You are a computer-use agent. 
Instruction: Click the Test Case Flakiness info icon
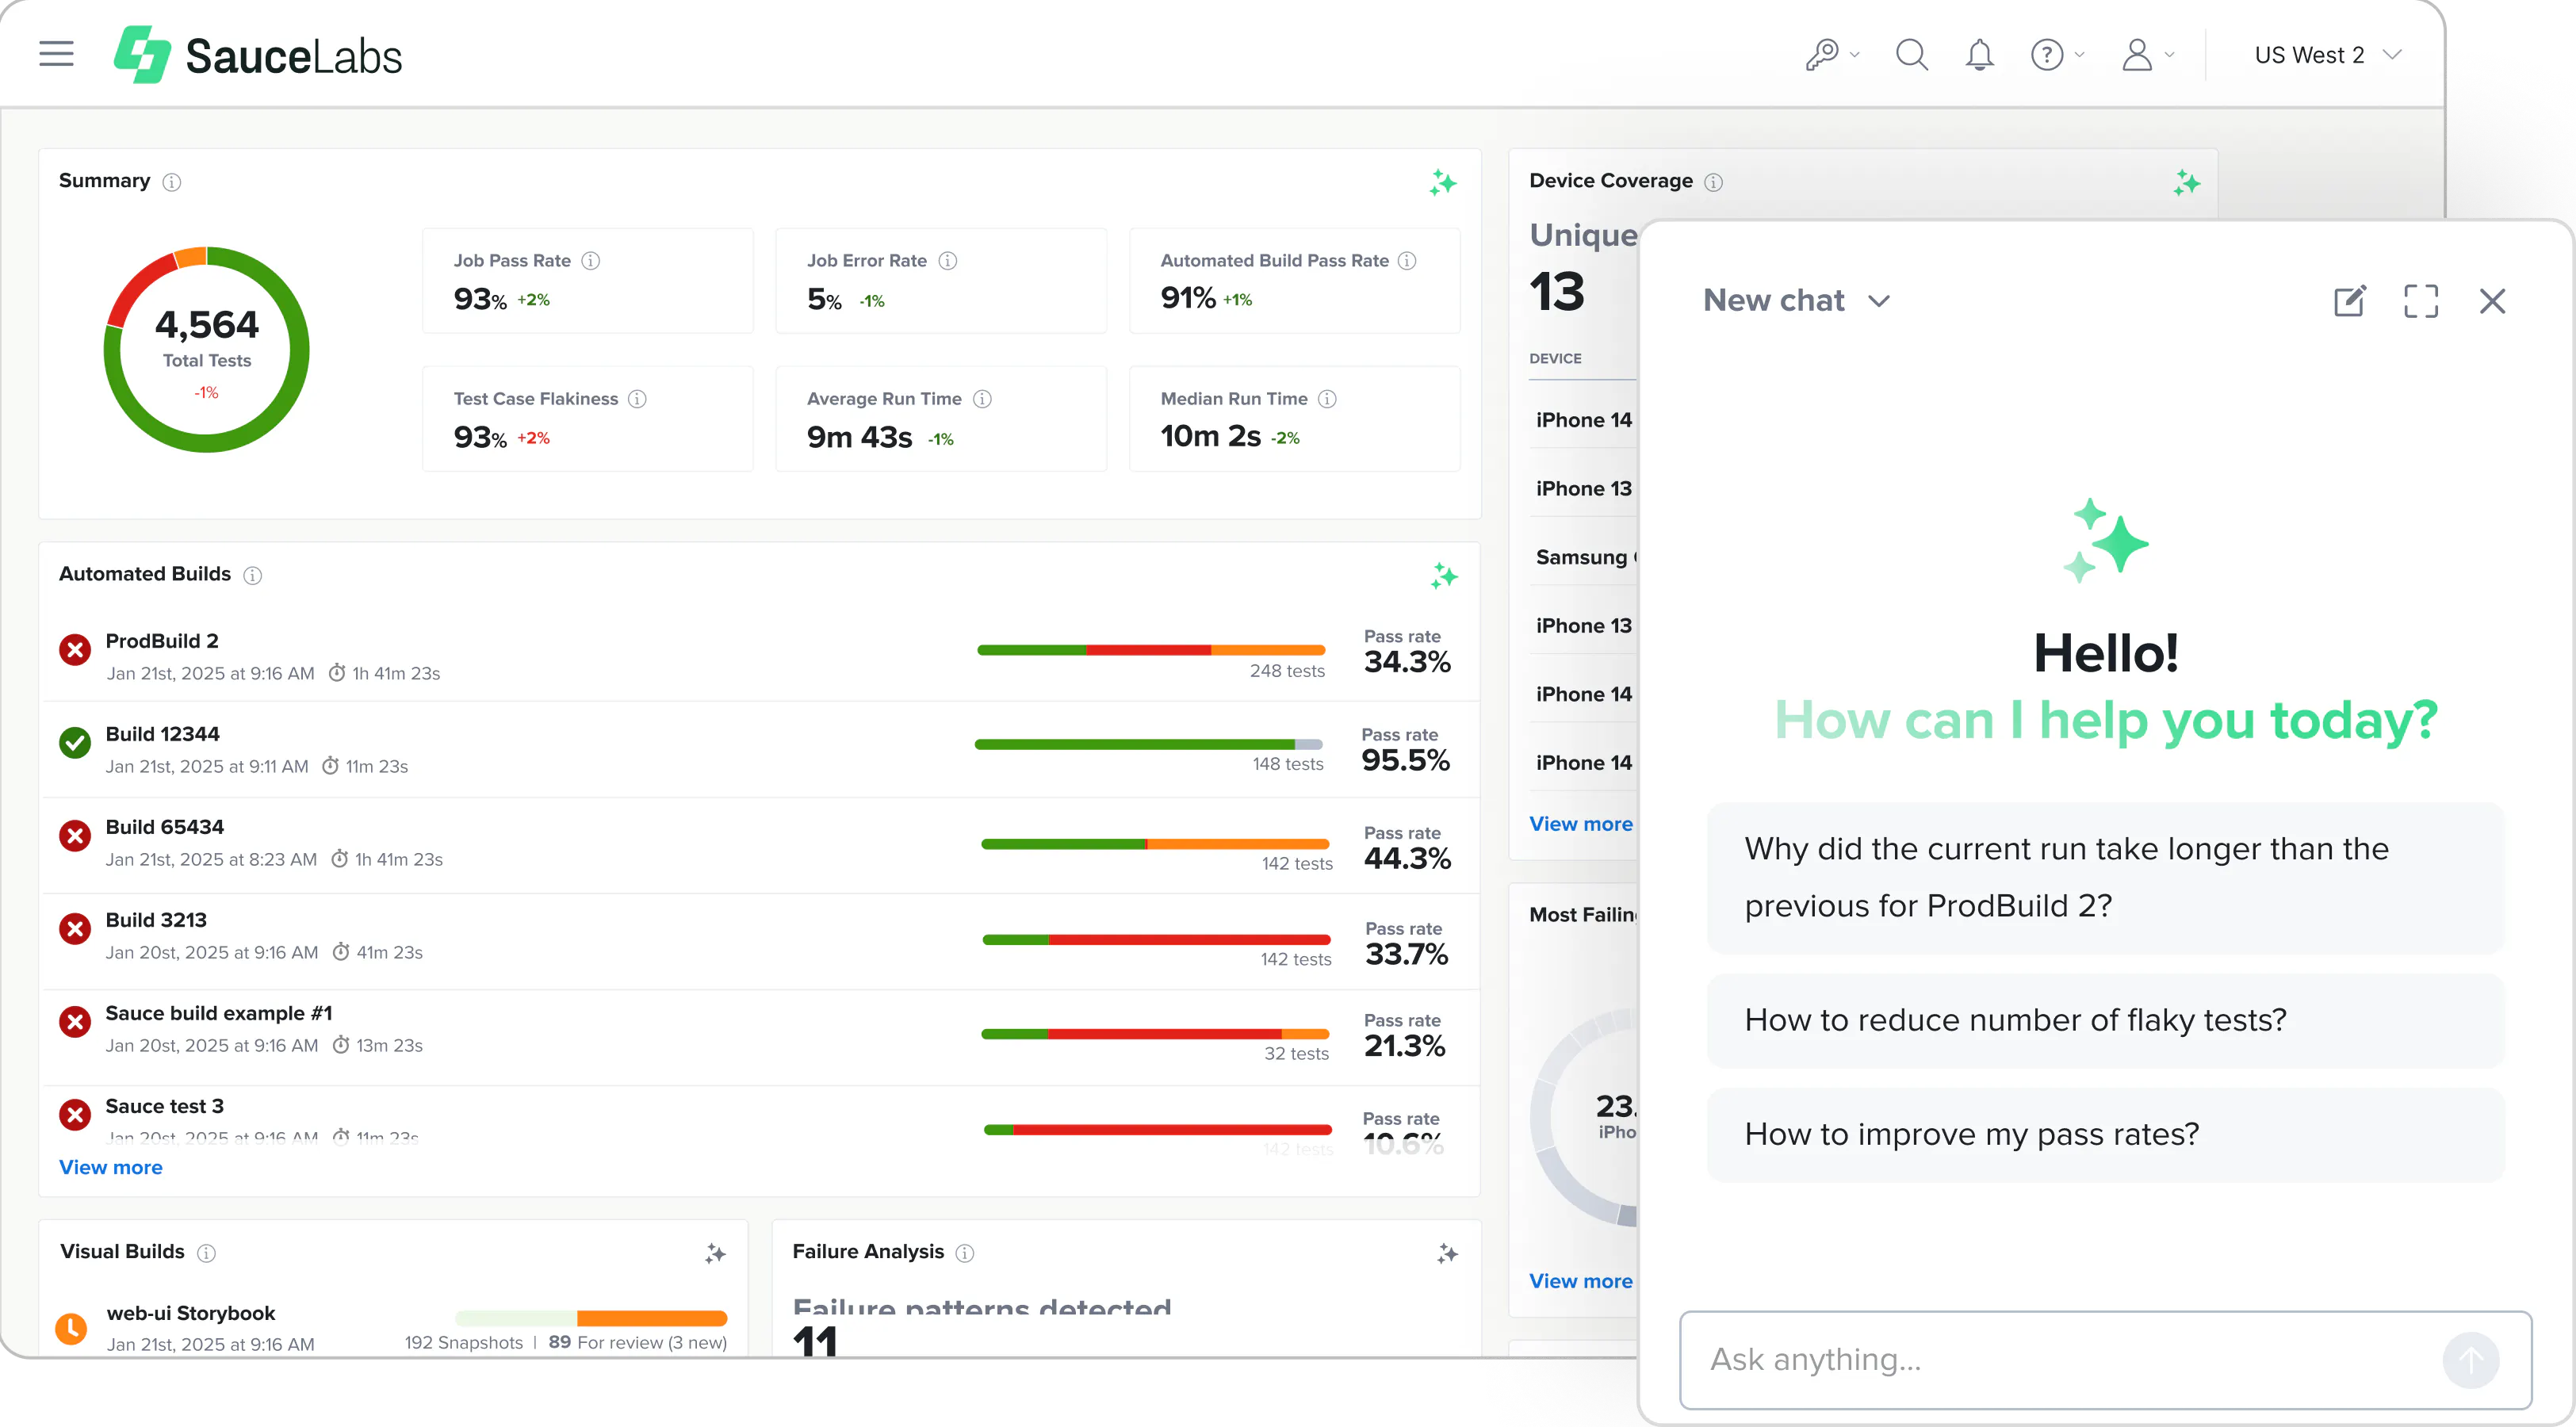point(637,399)
